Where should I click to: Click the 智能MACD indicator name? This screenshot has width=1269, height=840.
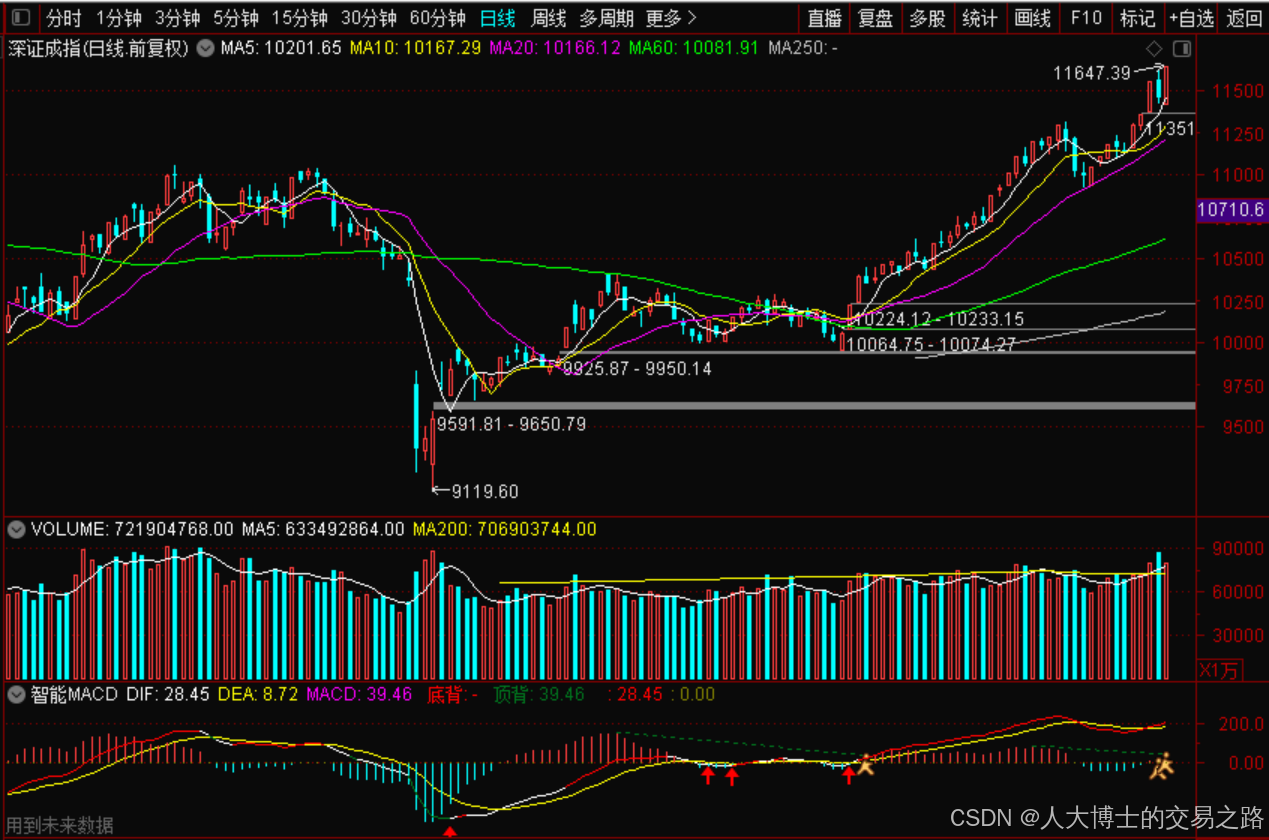point(74,694)
